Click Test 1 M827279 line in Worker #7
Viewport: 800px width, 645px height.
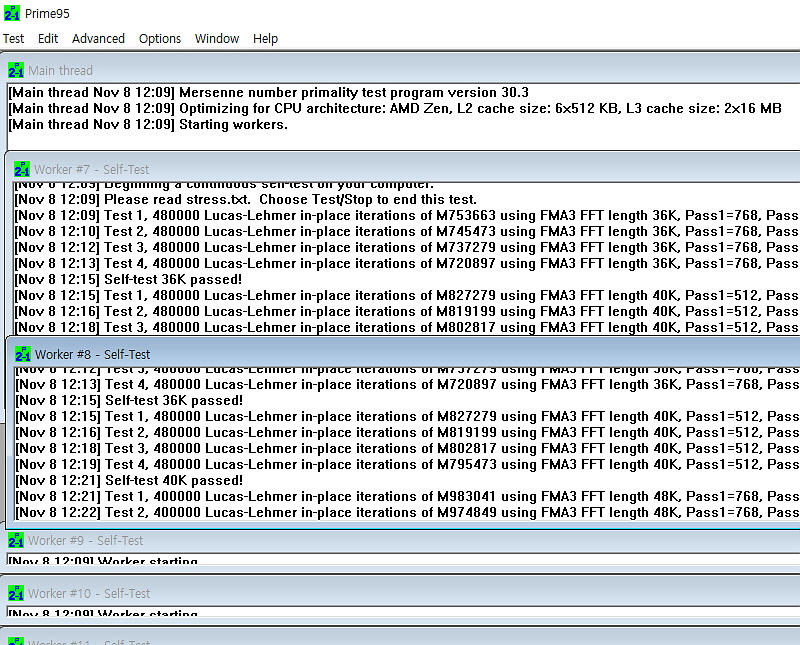407,295
